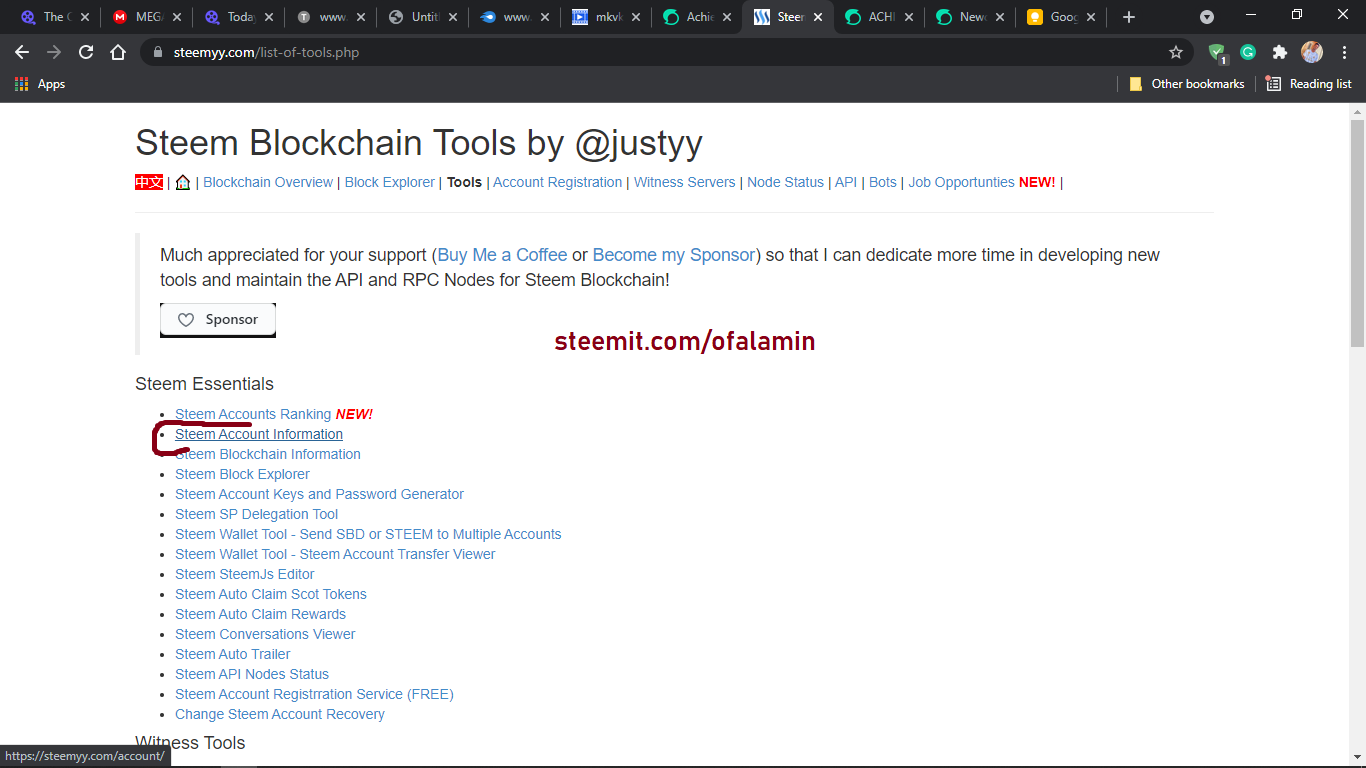Open Steem Account Keys and Password Generator
The width and height of the screenshot is (1366, 768).
coord(319,494)
